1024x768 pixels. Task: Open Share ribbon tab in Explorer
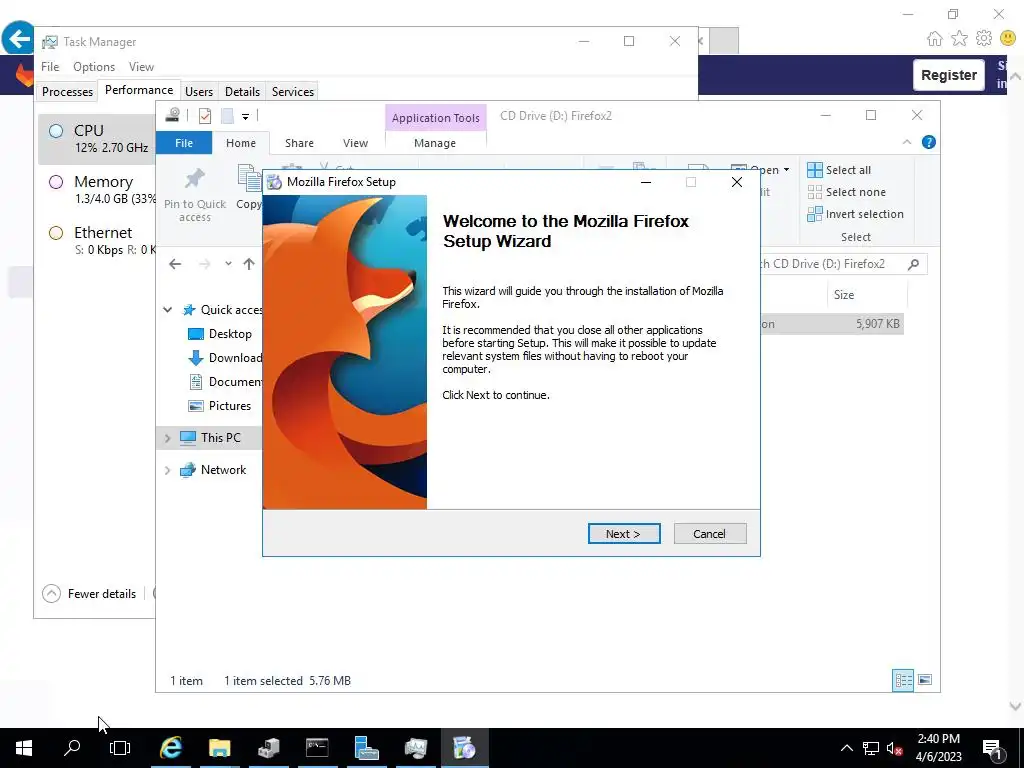[299, 143]
